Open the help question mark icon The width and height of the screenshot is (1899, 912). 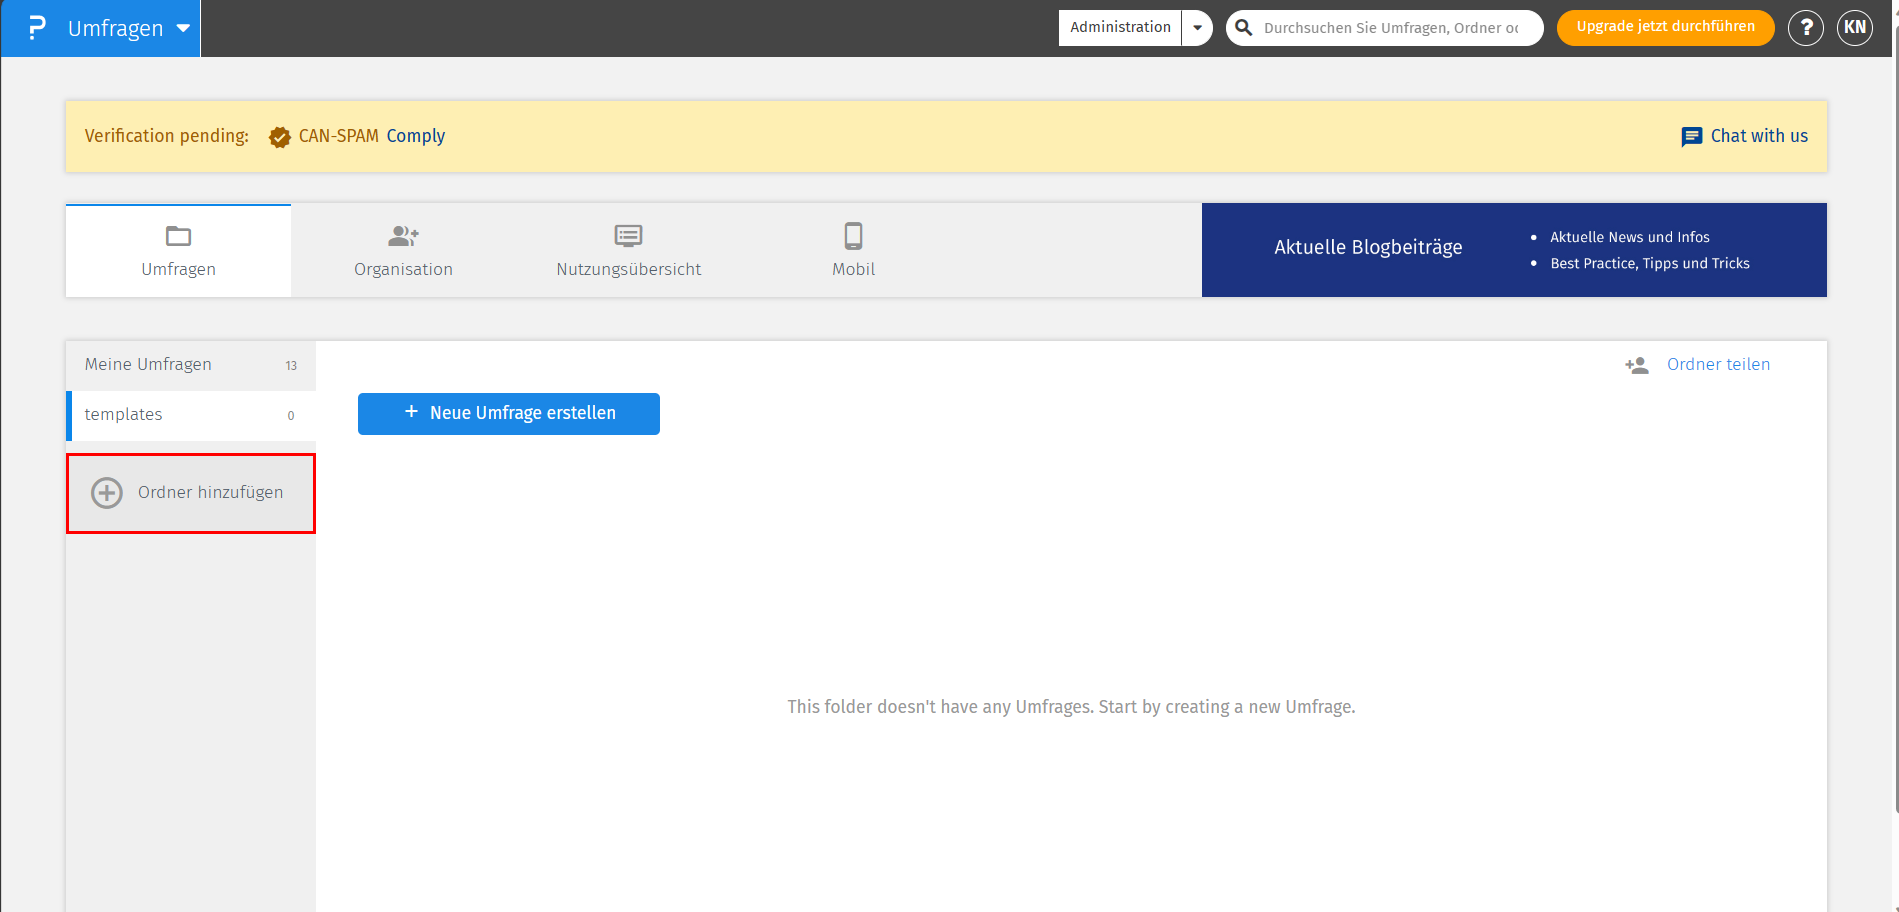tap(1806, 28)
